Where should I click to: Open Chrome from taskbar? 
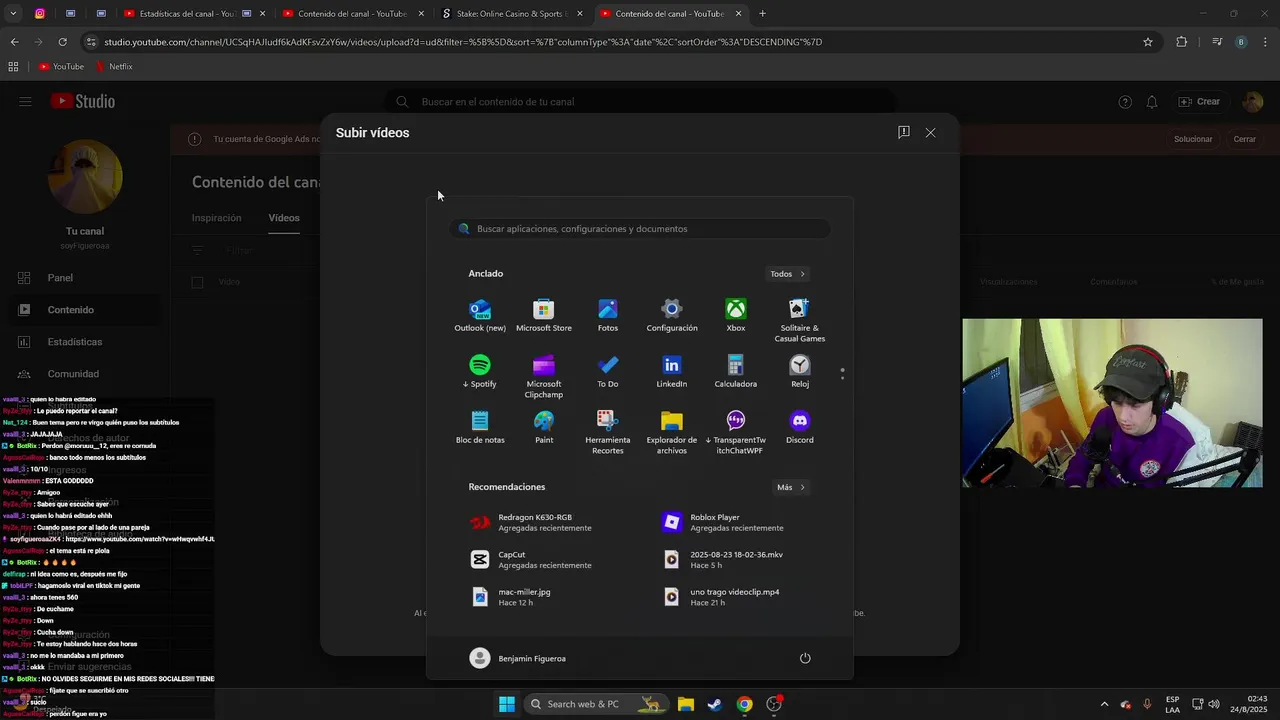coord(744,704)
